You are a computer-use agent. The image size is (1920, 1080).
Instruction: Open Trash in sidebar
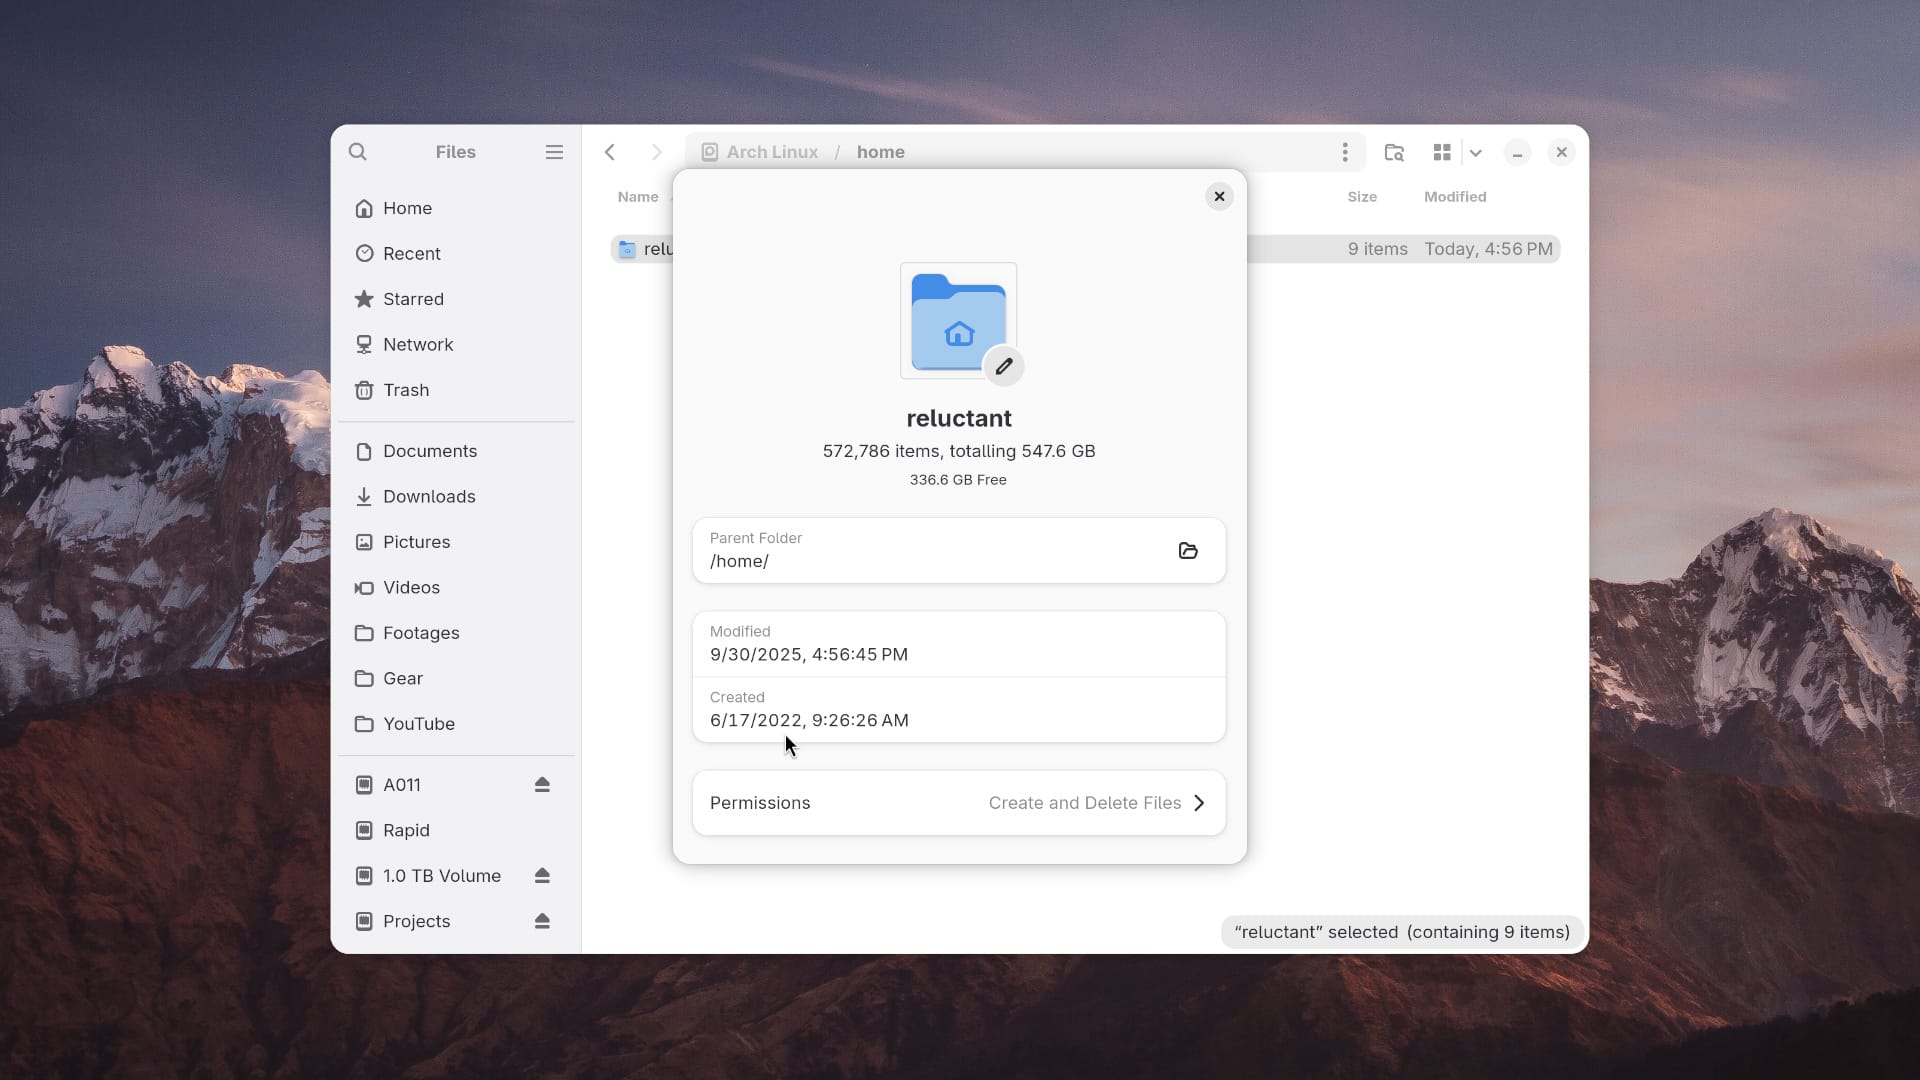point(406,390)
